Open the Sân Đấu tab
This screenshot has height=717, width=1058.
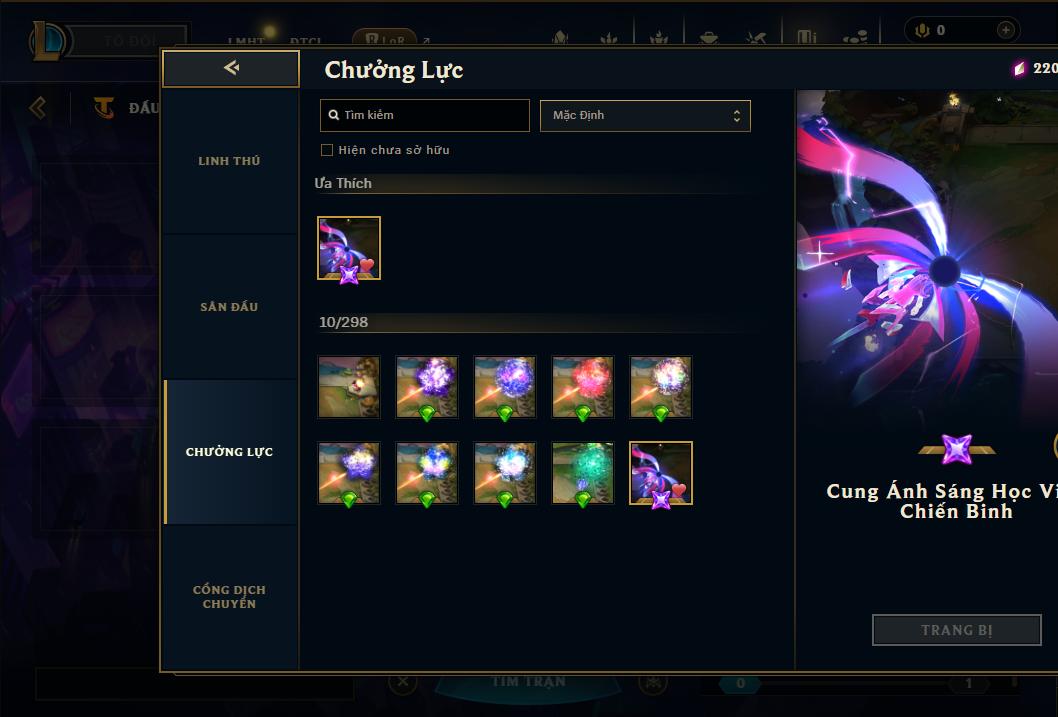tap(230, 307)
